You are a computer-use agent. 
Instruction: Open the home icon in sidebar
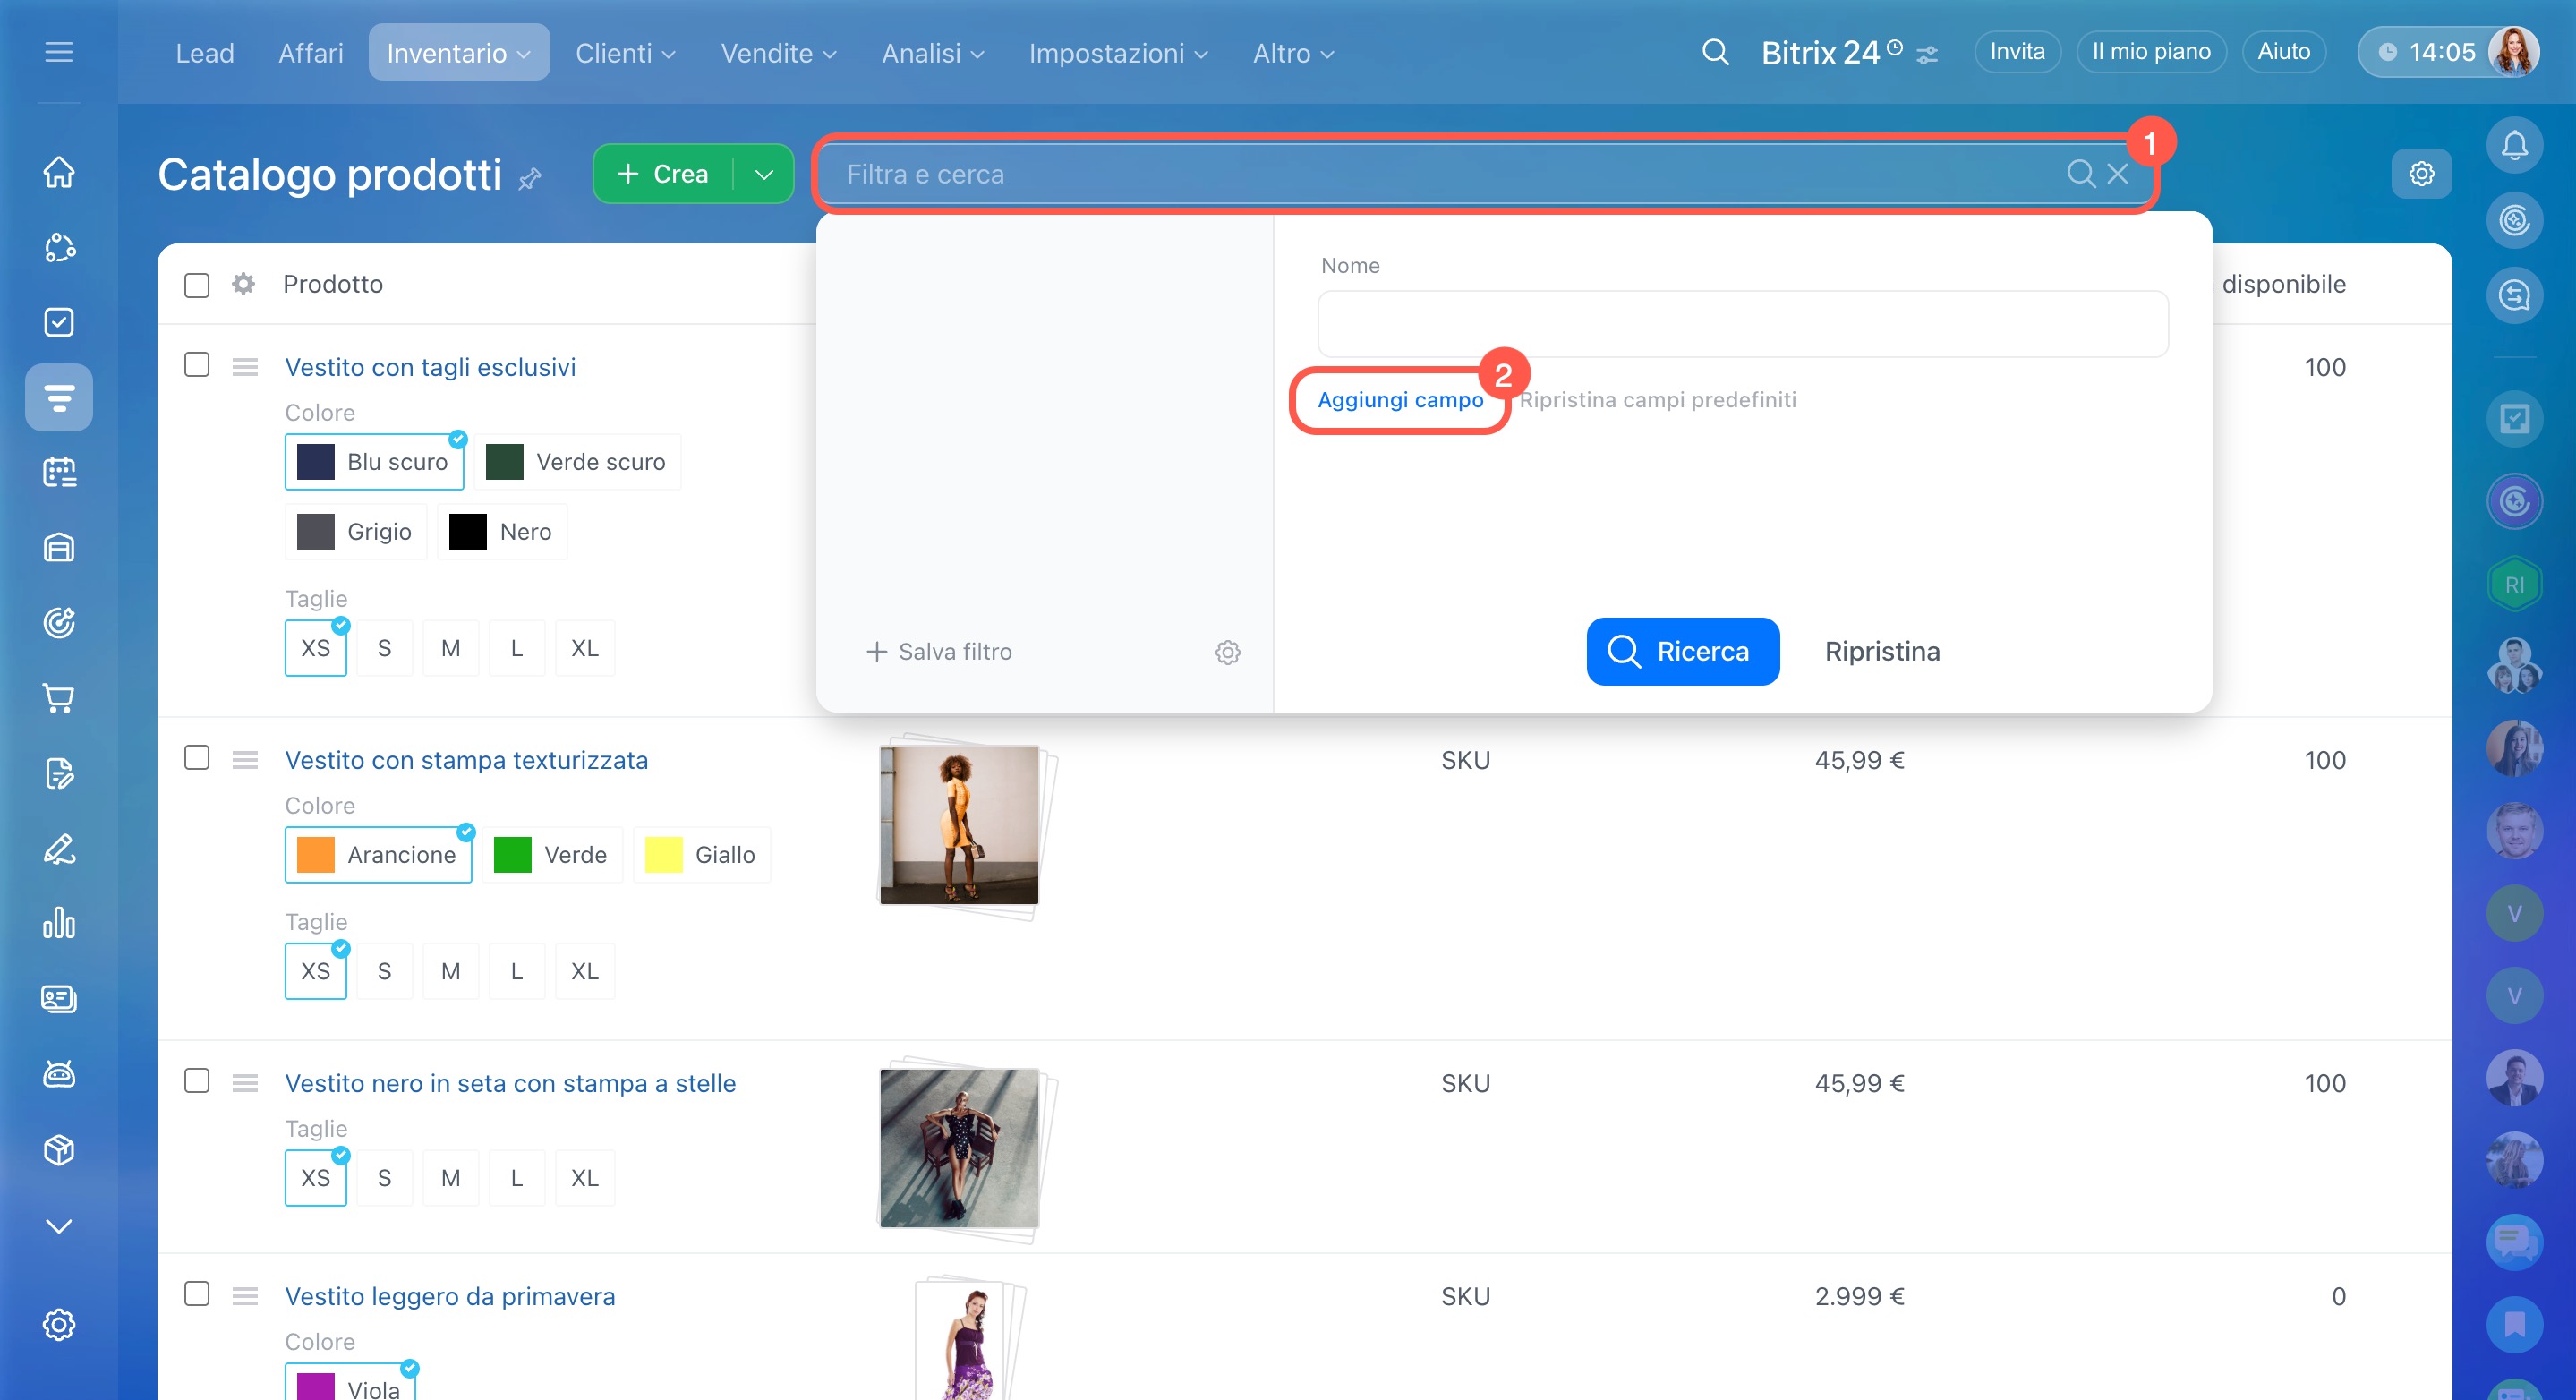[59, 172]
